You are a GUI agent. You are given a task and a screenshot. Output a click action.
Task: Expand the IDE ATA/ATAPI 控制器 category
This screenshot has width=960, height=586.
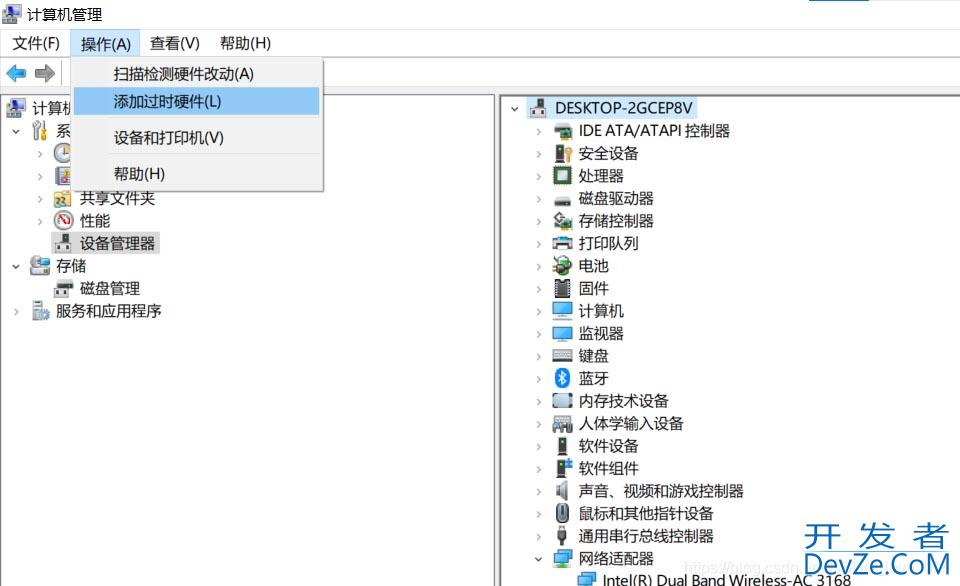click(x=539, y=131)
